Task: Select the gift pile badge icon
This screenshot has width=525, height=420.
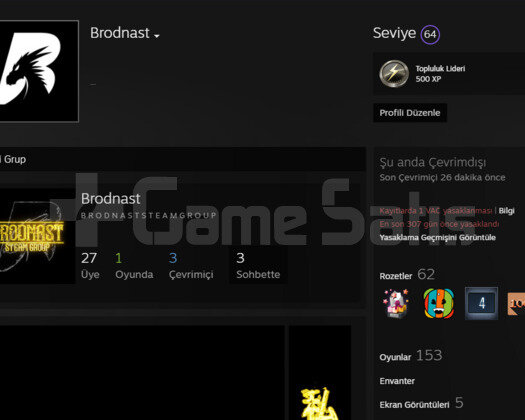Action: coord(396,303)
